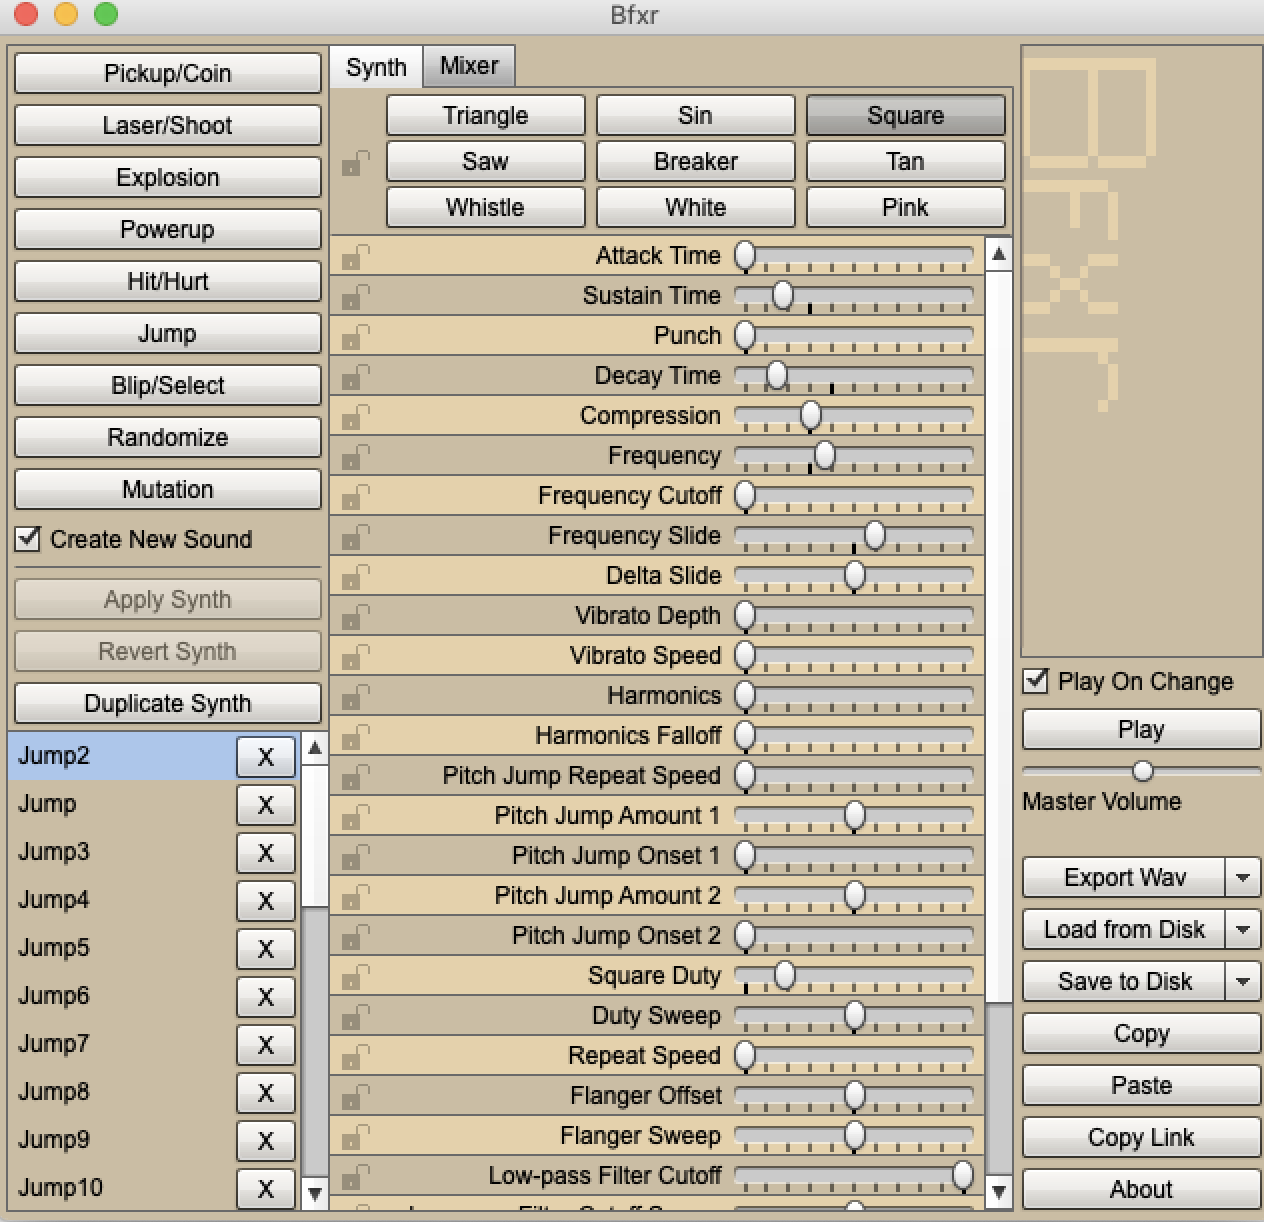Toggle the lock icon for Repeat Speed
The height and width of the screenshot is (1222, 1264).
(x=354, y=1057)
